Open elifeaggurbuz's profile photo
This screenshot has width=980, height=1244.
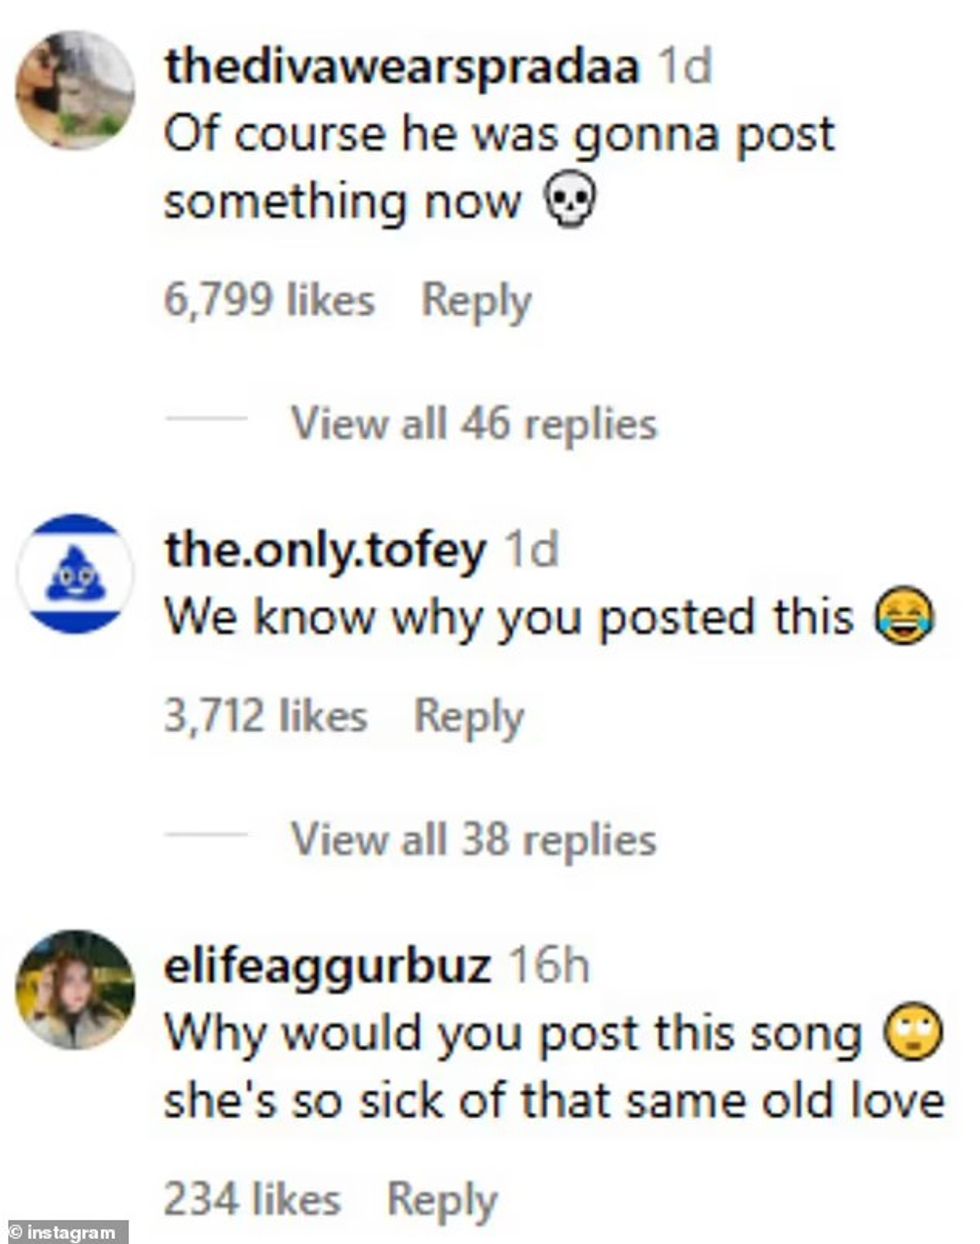(x=75, y=990)
